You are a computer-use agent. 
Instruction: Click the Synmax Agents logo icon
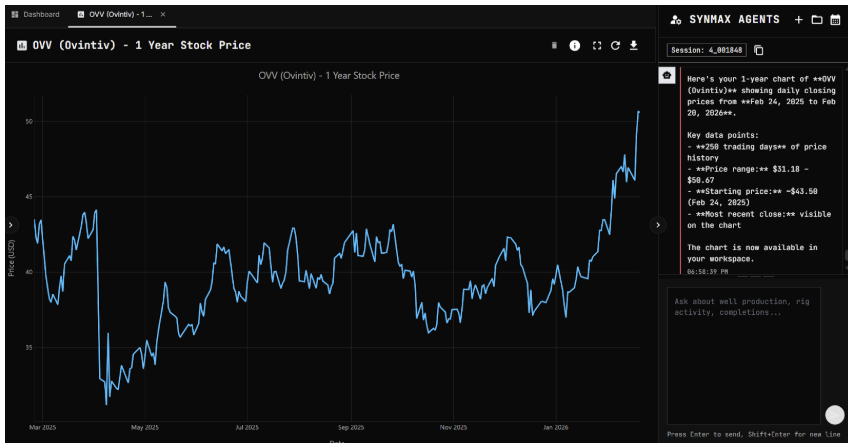point(676,20)
